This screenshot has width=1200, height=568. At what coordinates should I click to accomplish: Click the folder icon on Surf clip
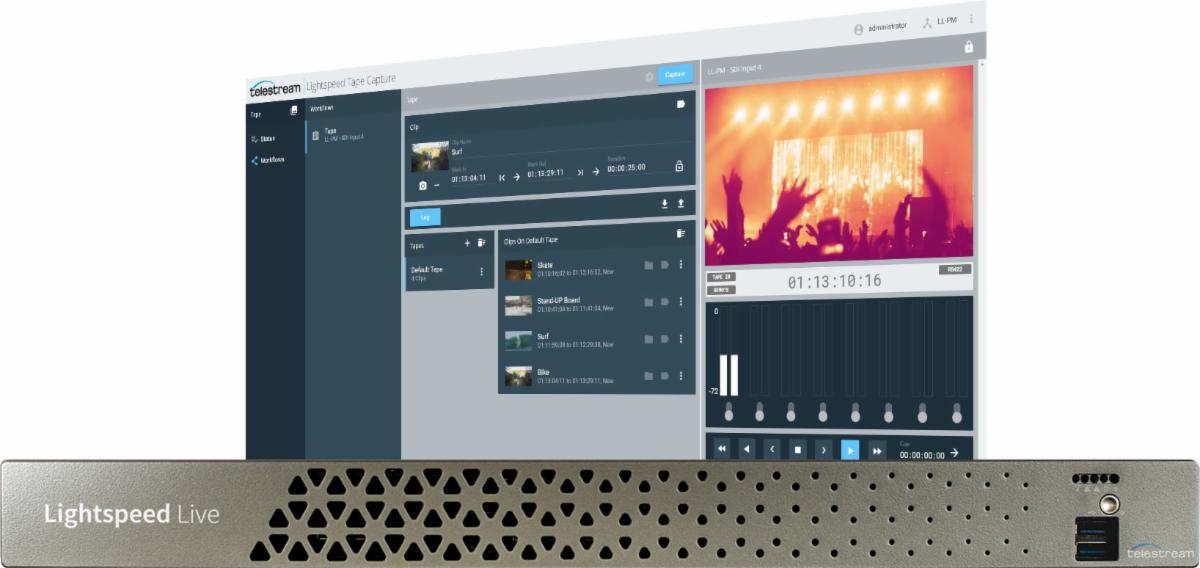pos(648,339)
